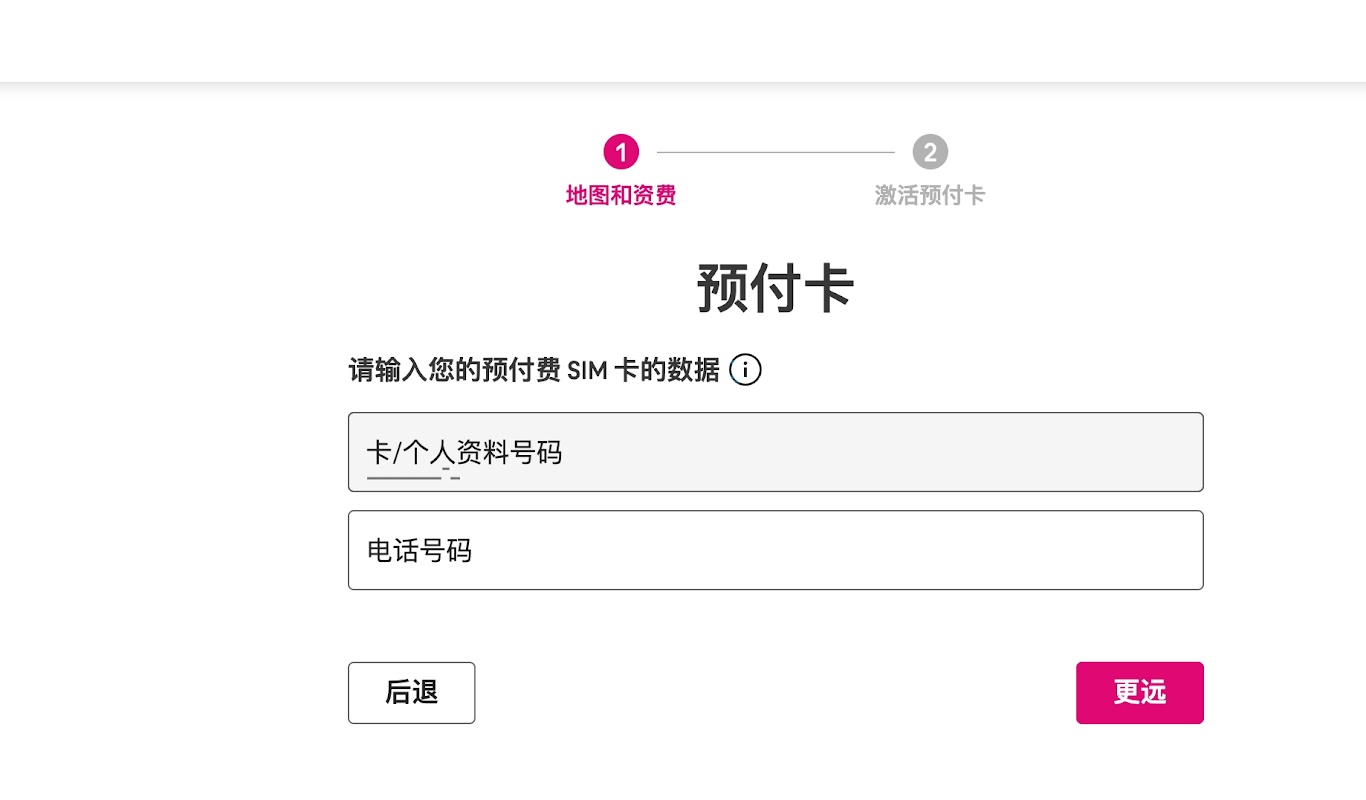
Task: Click the 卡/个人资料号码 placeholder text
Action: tap(465, 453)
